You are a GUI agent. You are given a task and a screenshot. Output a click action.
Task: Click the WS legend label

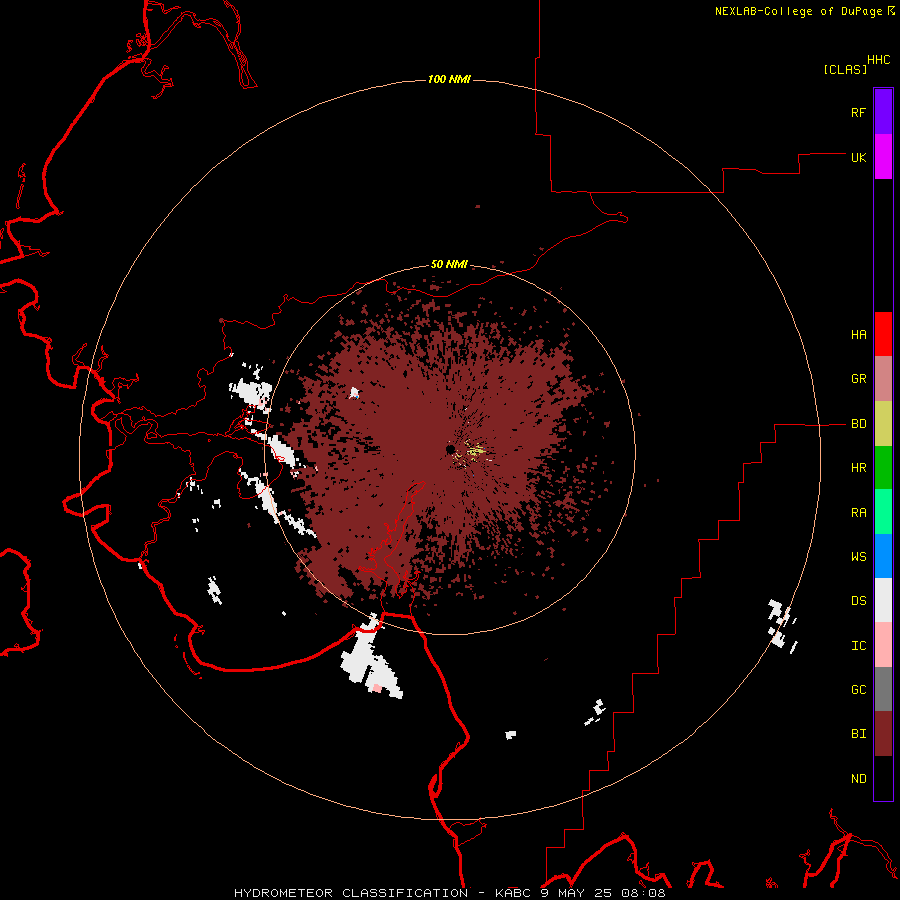(858, 557)
